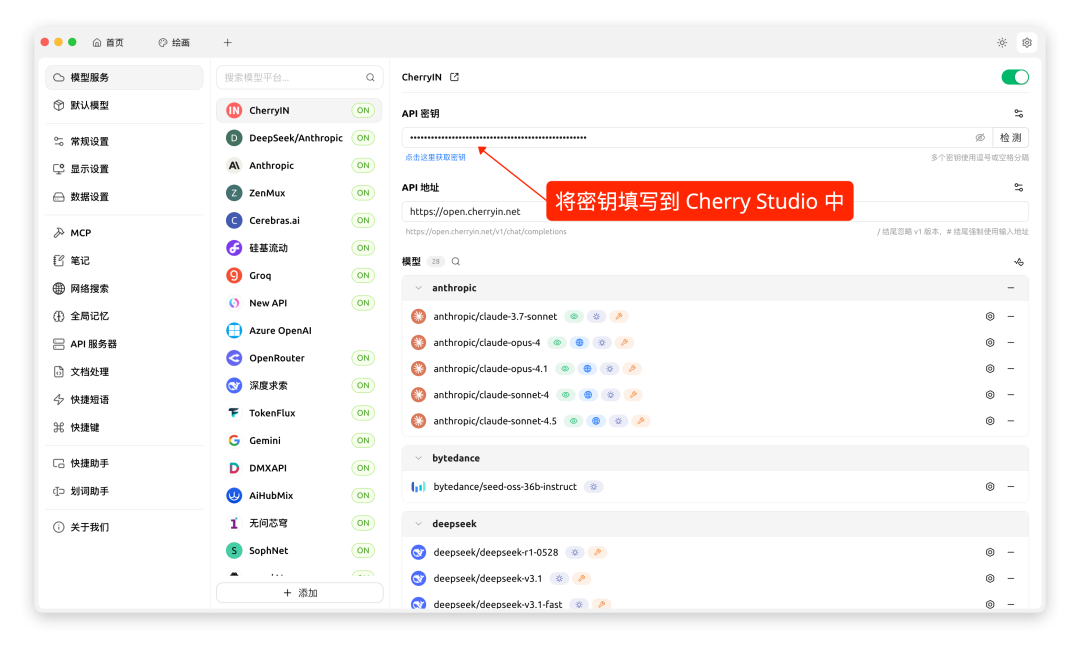The height and width of the screenshot is (654, 1080).
Task: Select the OpenRouter provider
Action: [x=300, y=358]
